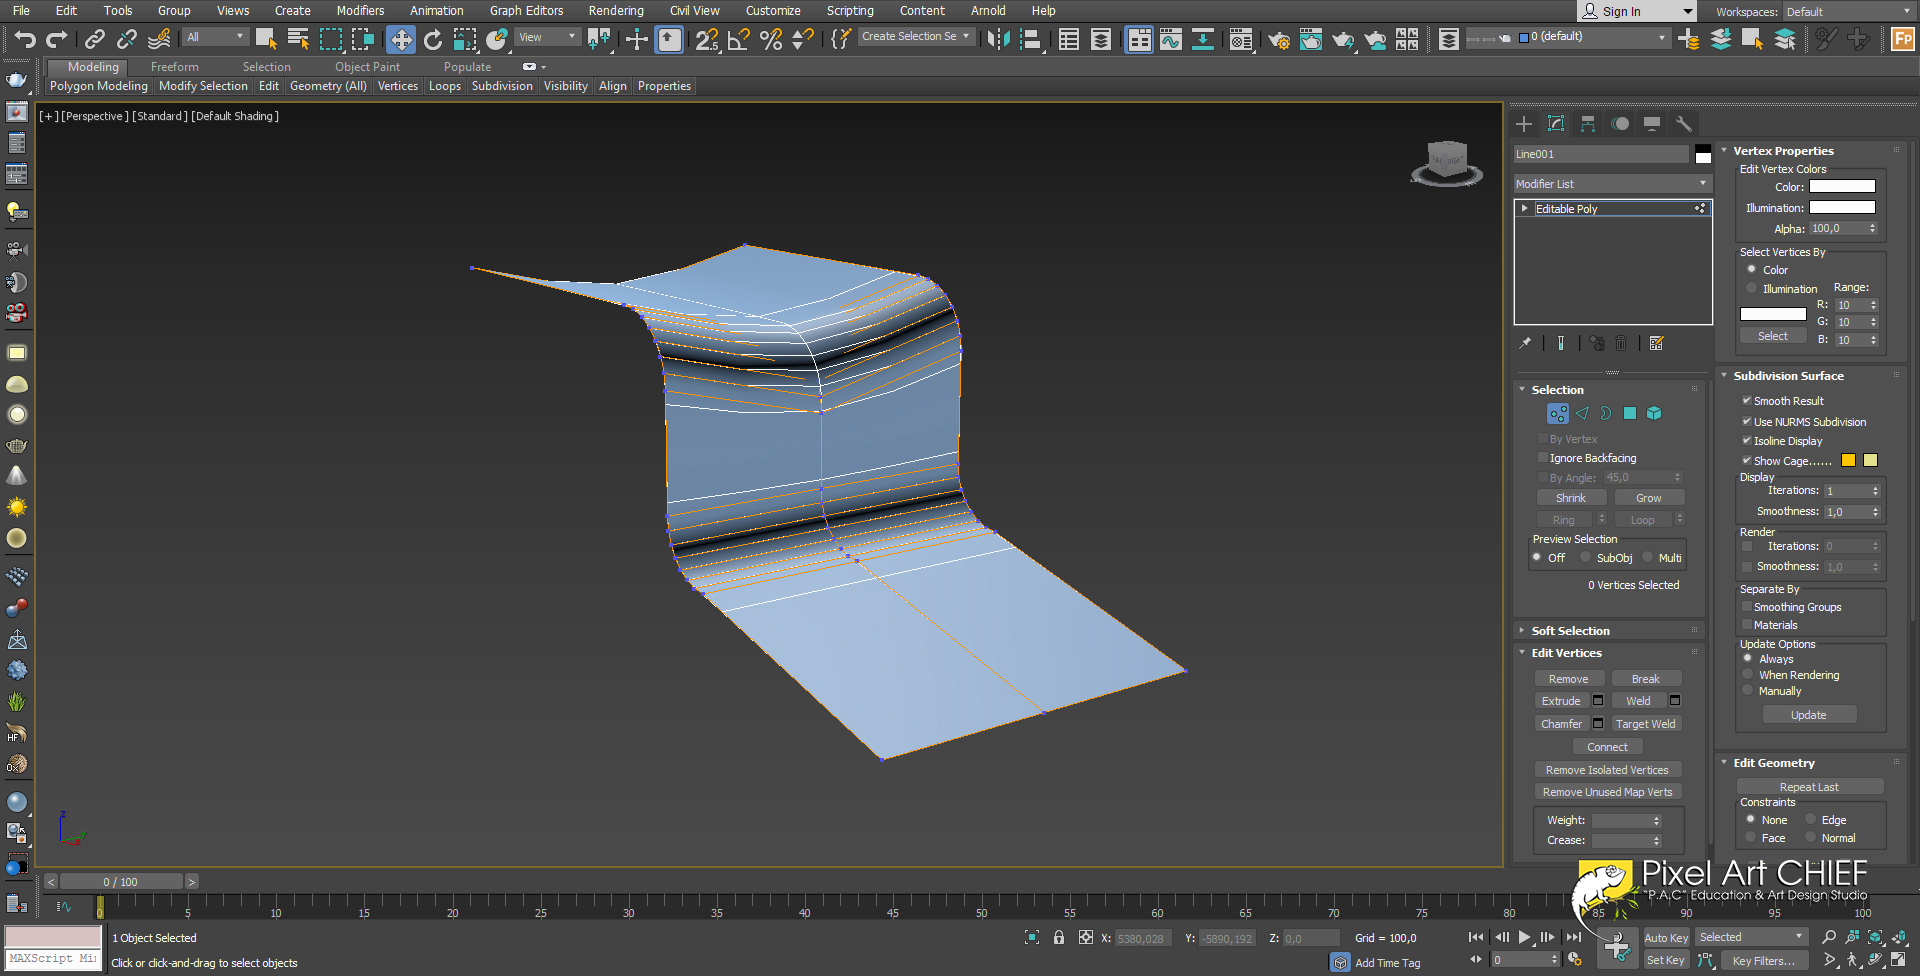Select Vertex sub-object level
Screen dimensions: 1920x976
click(x=1558, y=413)
